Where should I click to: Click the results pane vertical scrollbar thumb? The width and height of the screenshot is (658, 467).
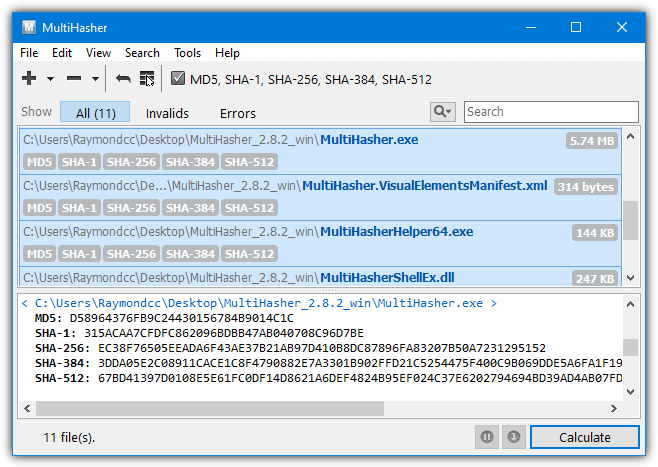tap(630, 347)
